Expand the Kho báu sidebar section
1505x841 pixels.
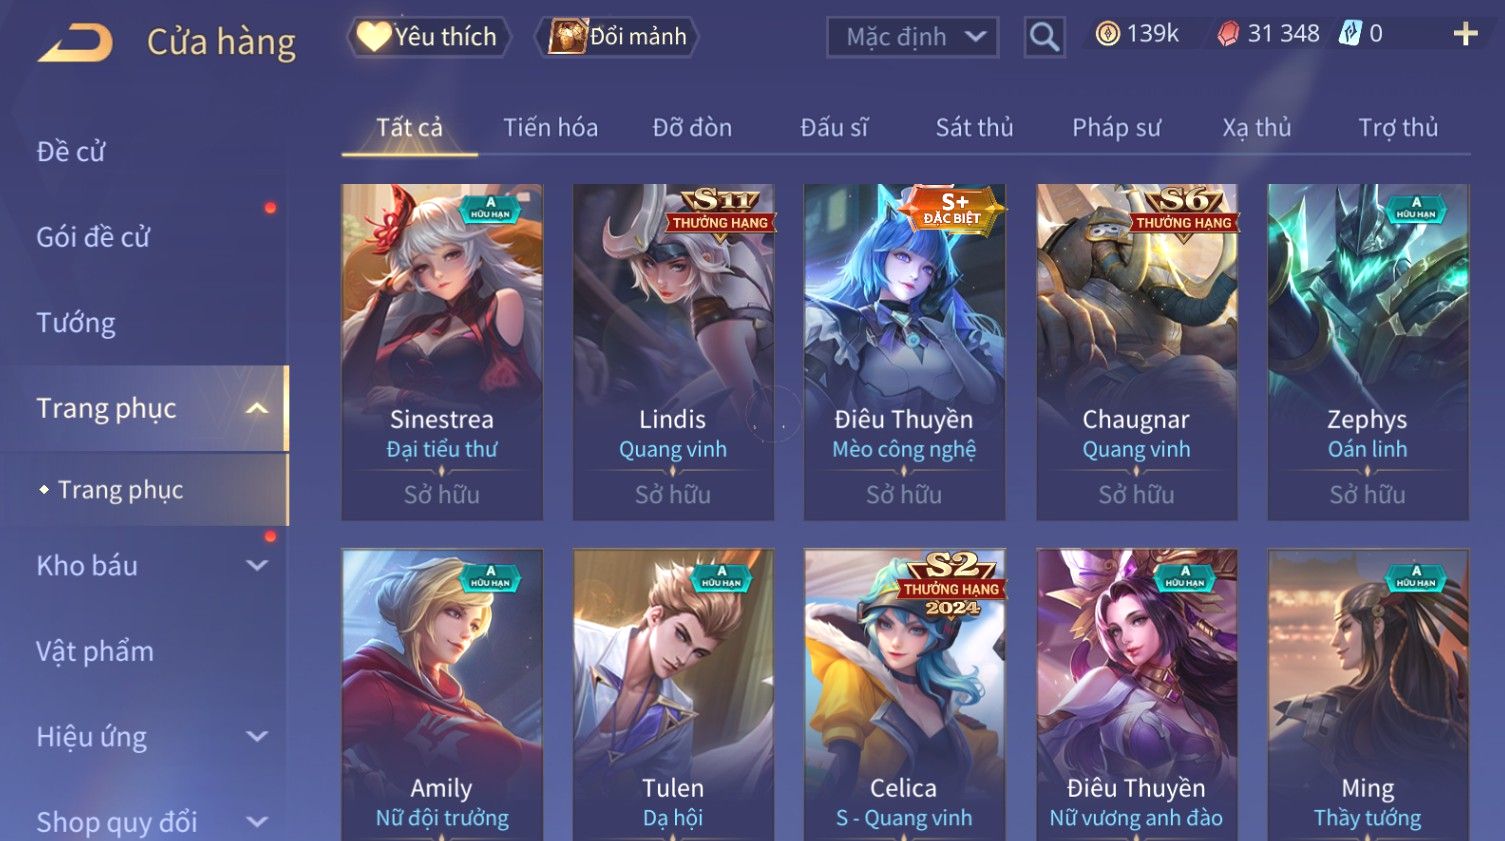(x=257, y=565)
